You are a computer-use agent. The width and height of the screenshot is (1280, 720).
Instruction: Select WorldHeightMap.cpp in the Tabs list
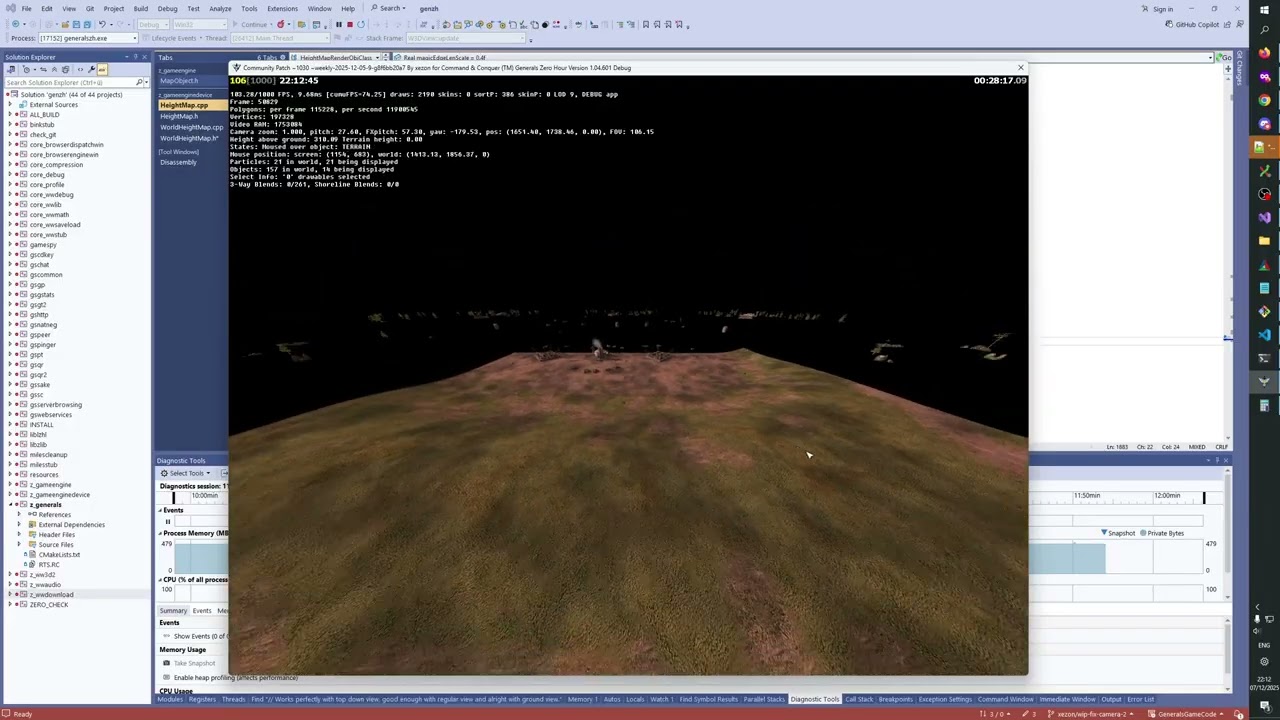pos(191,128)
